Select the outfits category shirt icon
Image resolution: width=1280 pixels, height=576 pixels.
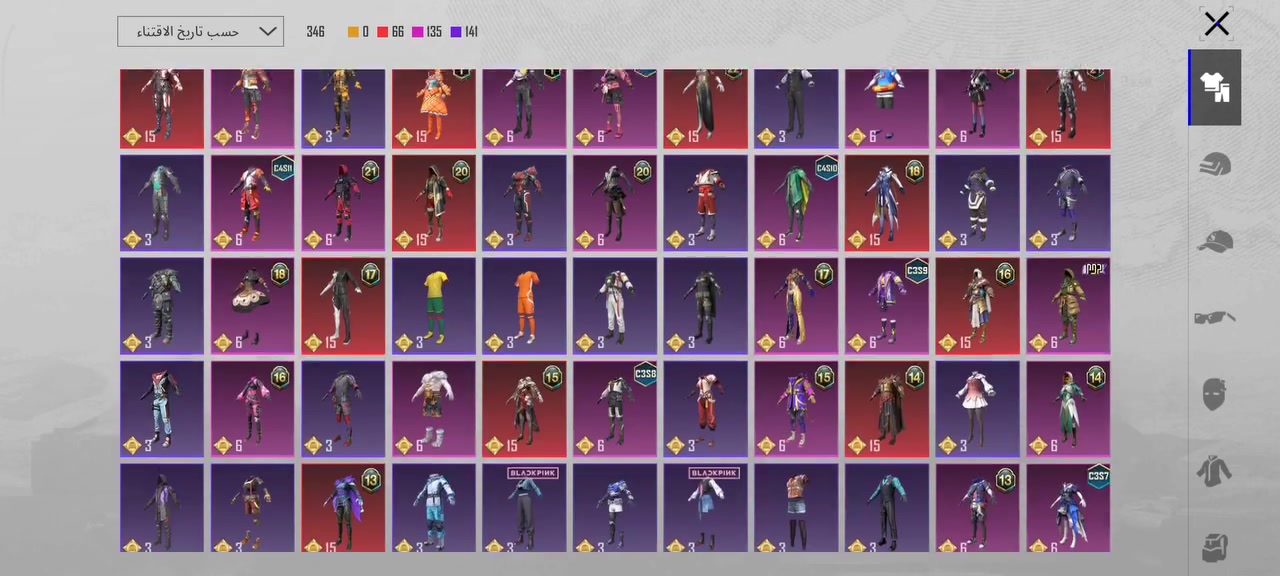point(1216,87)
